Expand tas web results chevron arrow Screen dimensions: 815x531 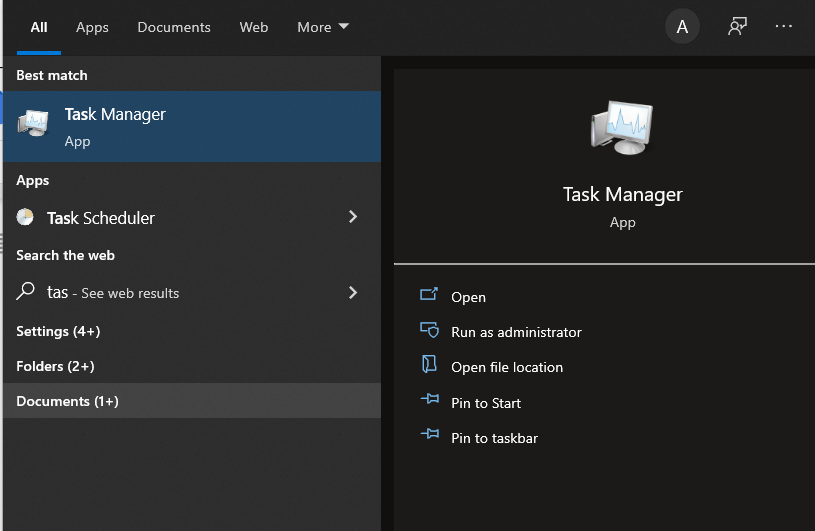(x=353, y=293)
